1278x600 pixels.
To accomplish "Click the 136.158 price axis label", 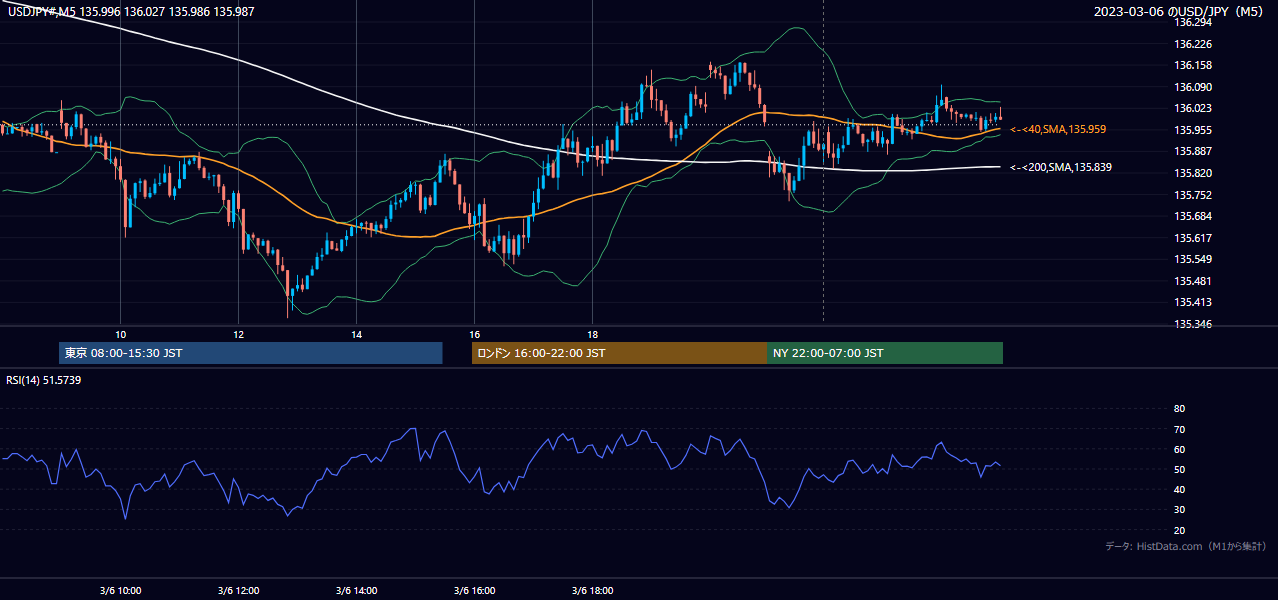I will point(1192,65).
